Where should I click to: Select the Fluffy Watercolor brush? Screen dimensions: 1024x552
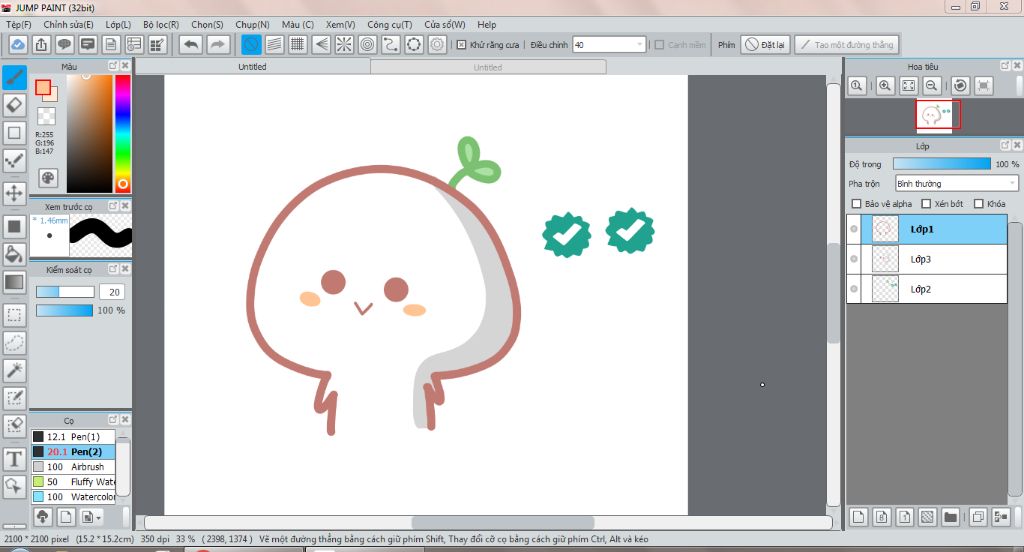(x=73, y=481)
